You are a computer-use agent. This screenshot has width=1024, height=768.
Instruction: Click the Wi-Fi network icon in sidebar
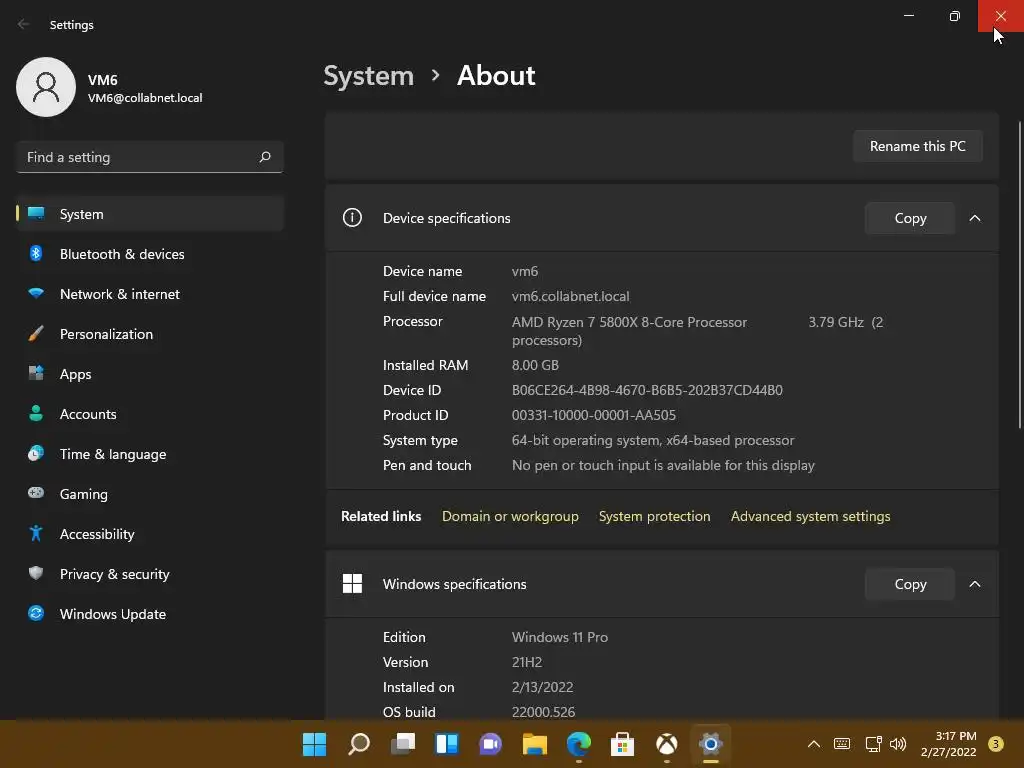[x=36, y=293]
